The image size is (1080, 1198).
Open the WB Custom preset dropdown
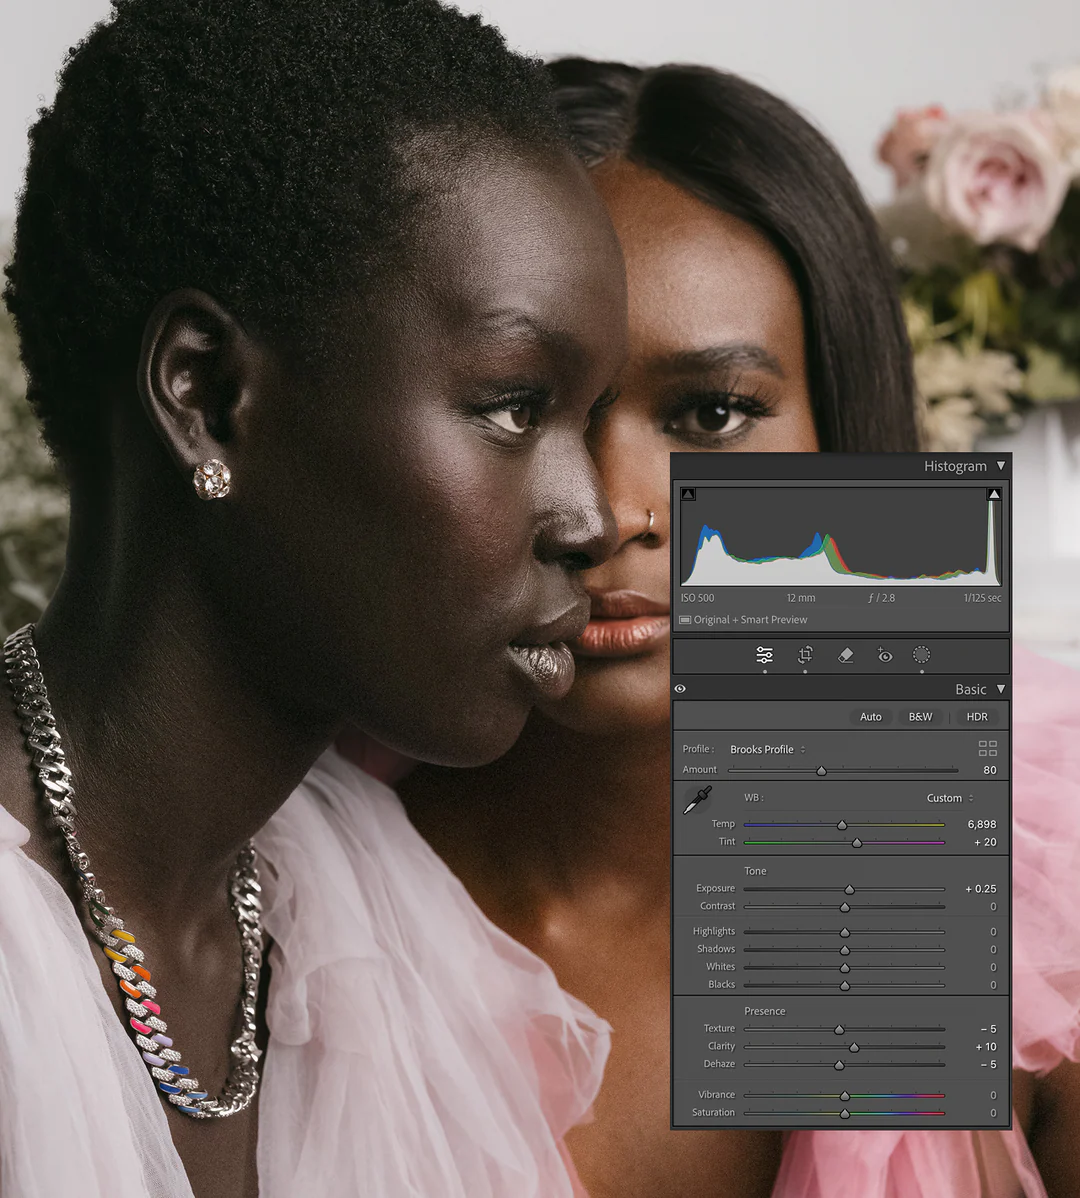pyautogui.click(x=949, y=798)
